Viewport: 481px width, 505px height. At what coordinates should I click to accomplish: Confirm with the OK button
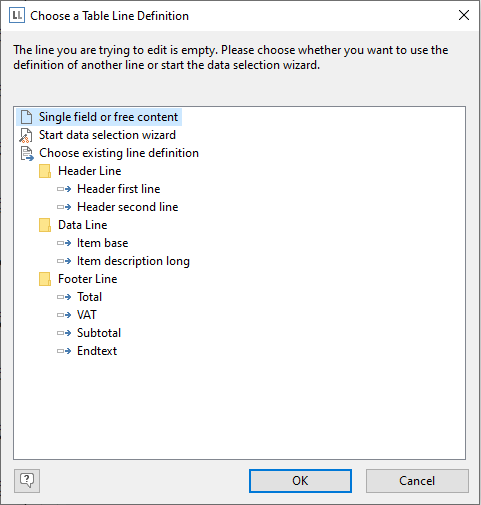(300, 481)
